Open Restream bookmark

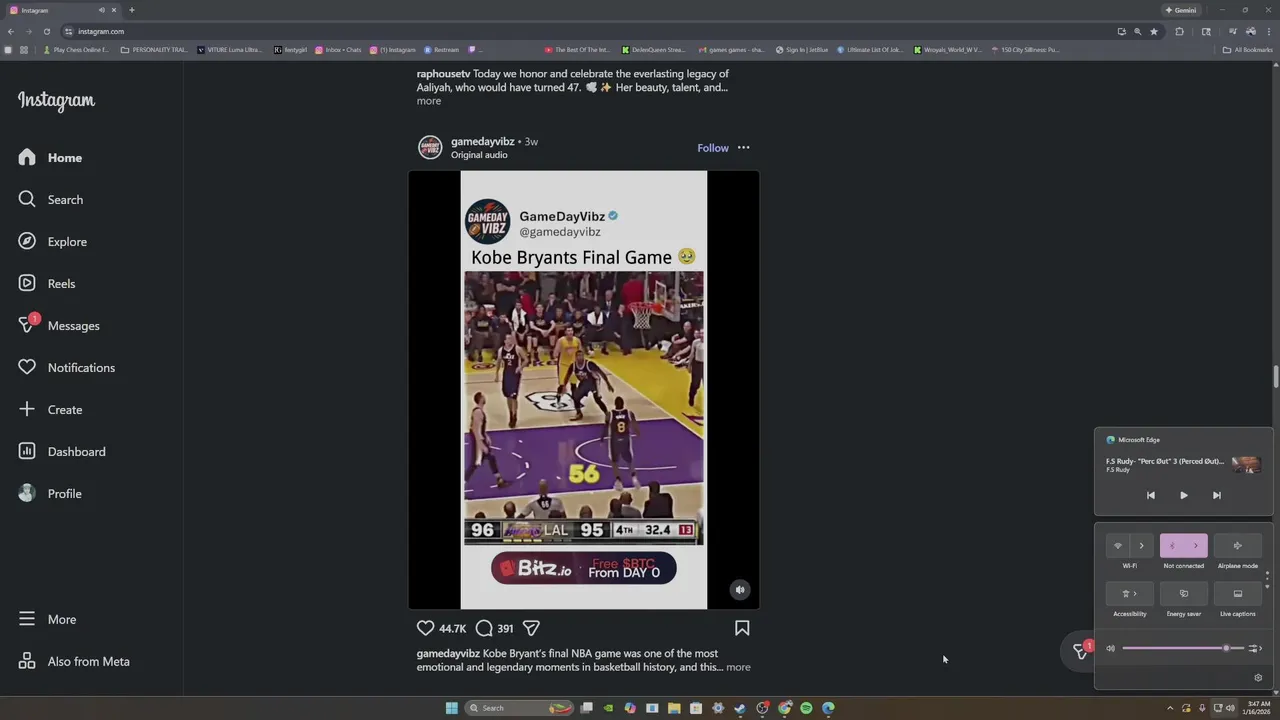[x=441, y=49]
